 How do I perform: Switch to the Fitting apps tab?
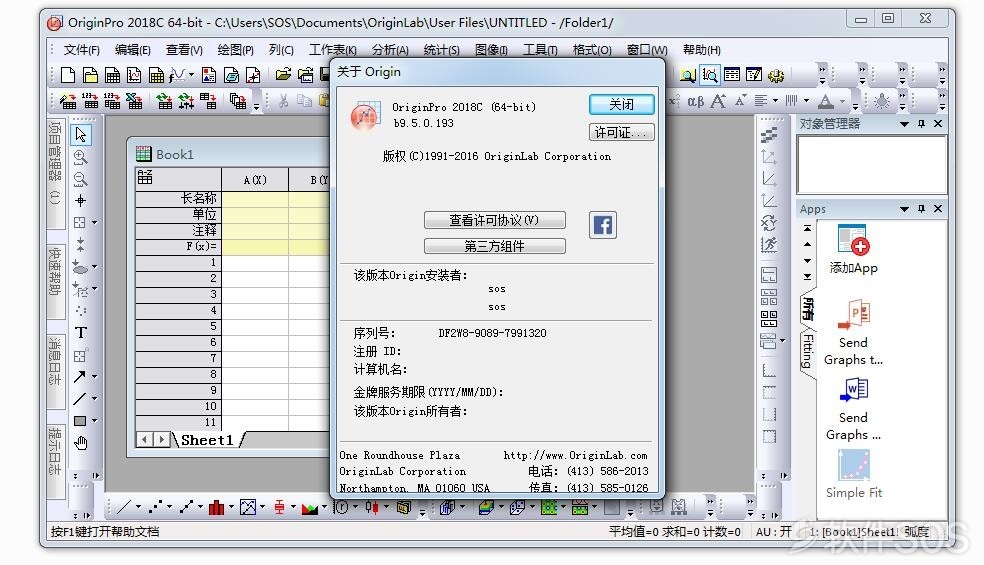(x=808, y=352)
